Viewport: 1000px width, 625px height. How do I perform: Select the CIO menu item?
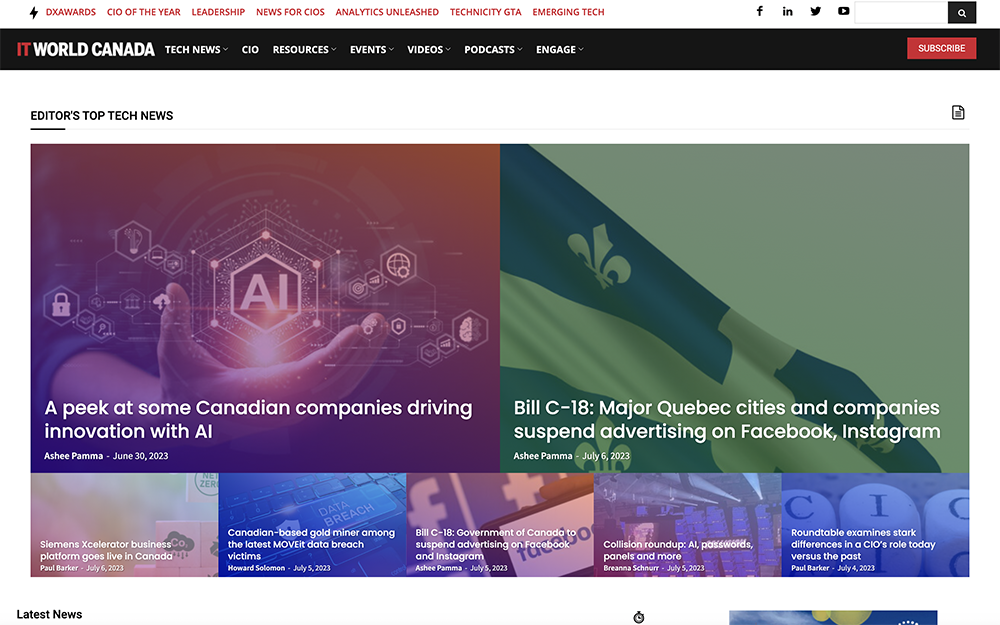pyautogui.click(x=250, y=49)
